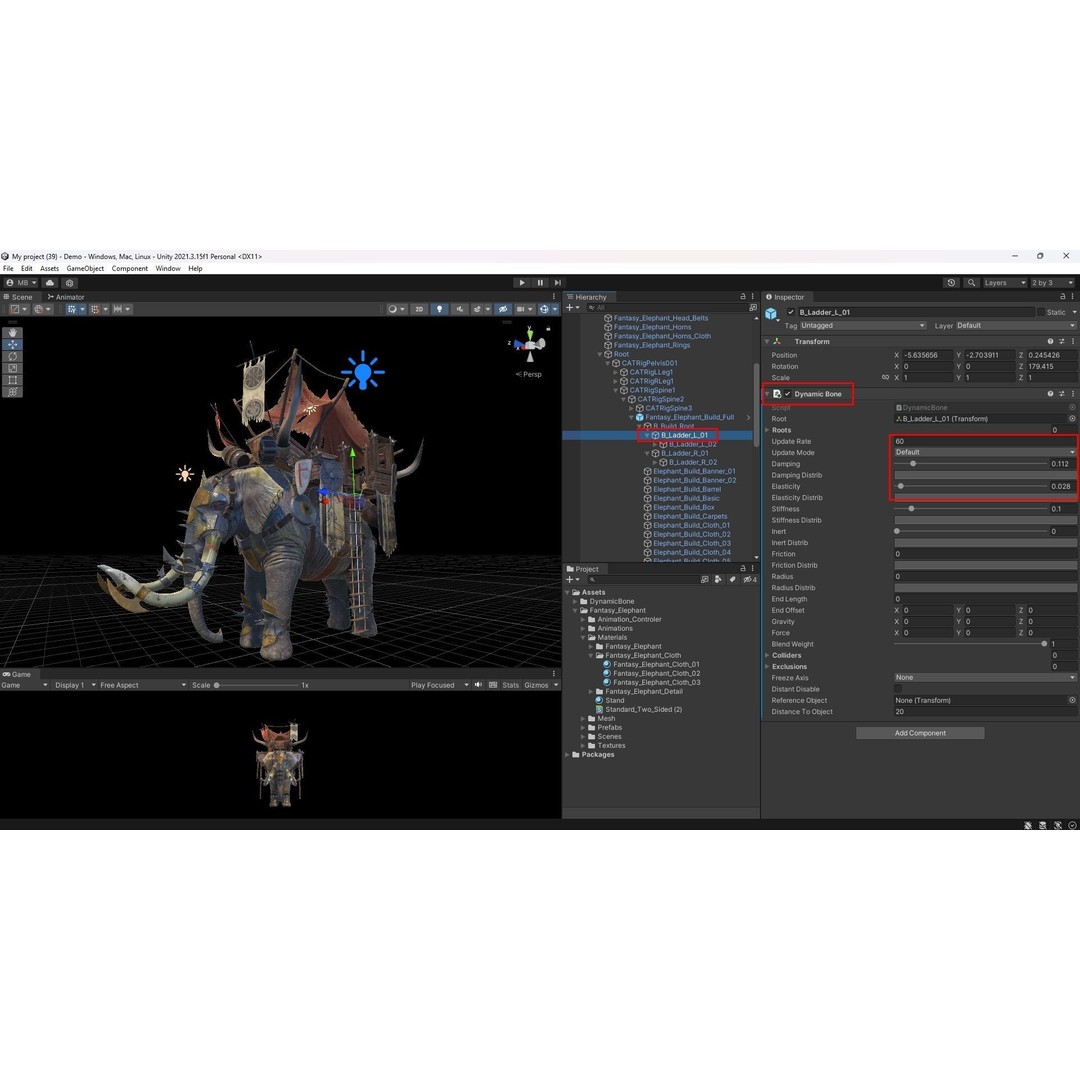Open the Play Focused dropdown
1080x1080 pixels.
(x=439, y=685)
